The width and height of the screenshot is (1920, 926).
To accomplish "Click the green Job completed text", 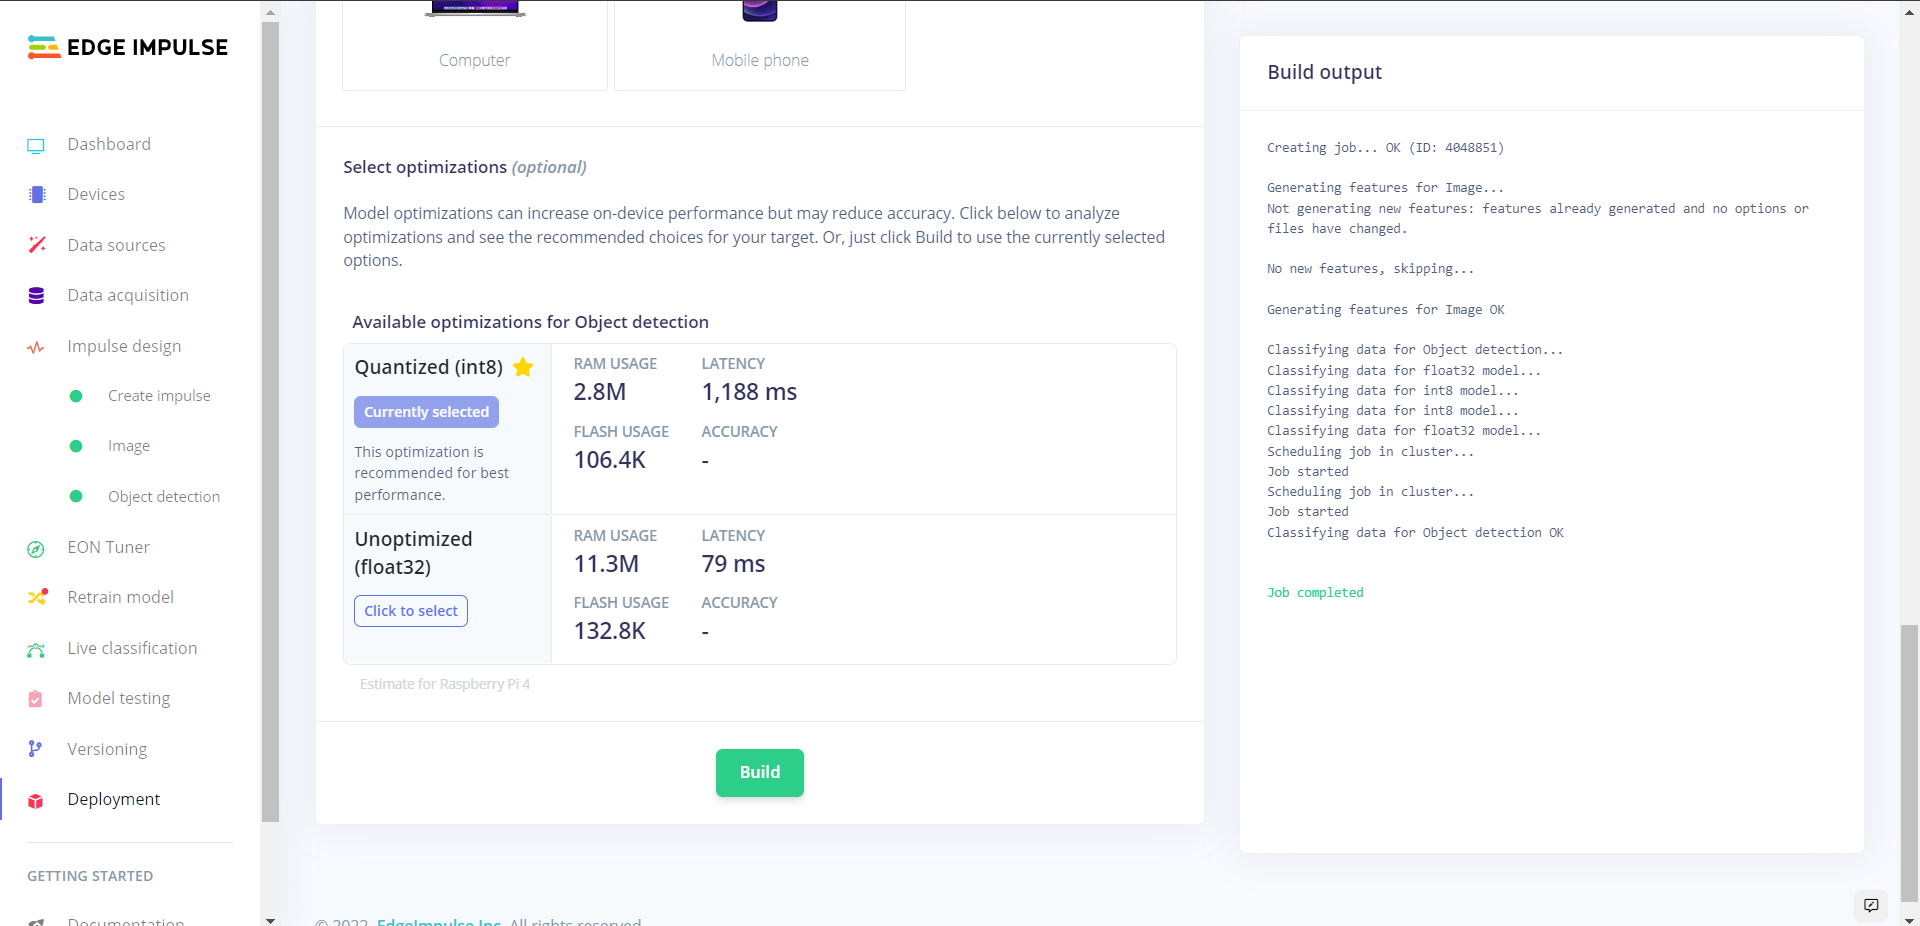I will point(1315,593).
